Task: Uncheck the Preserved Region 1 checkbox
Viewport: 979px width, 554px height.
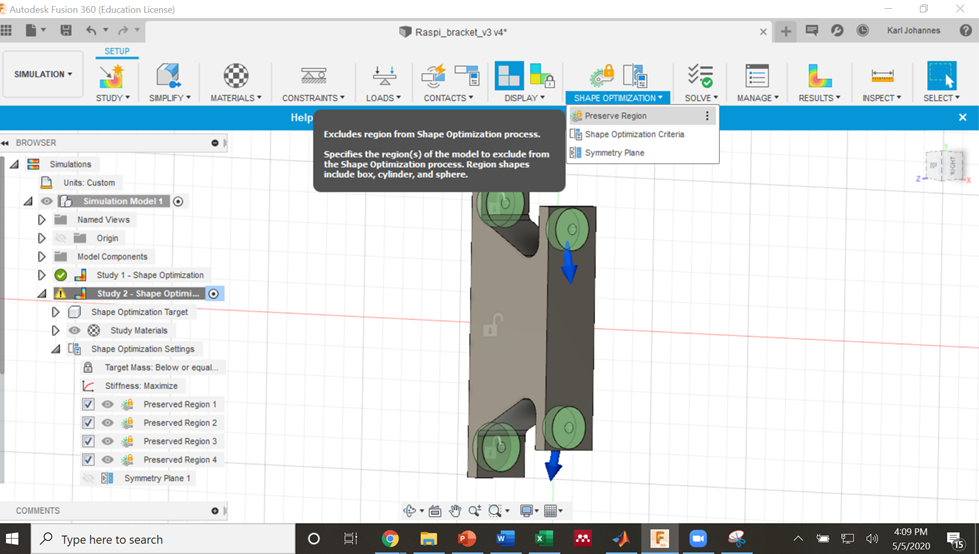Action: (88, 404)
